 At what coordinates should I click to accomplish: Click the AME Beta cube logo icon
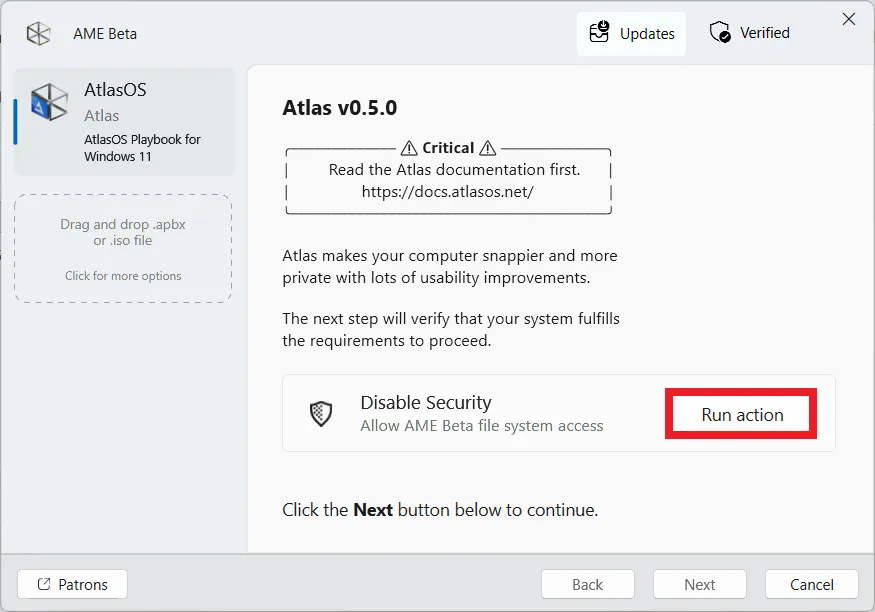[x=38, y=33]
